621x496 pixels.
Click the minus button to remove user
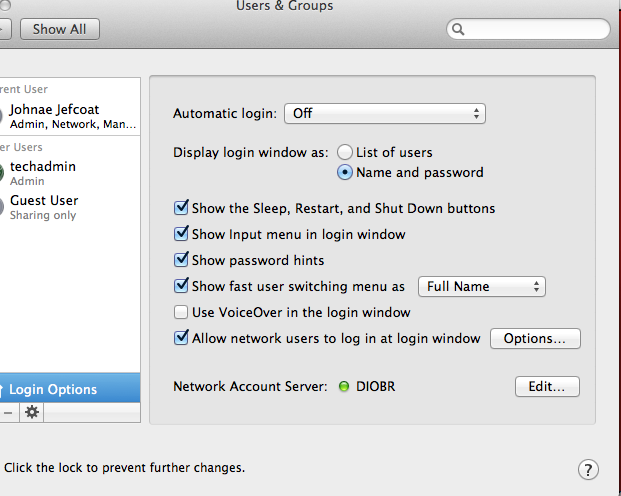8,412
